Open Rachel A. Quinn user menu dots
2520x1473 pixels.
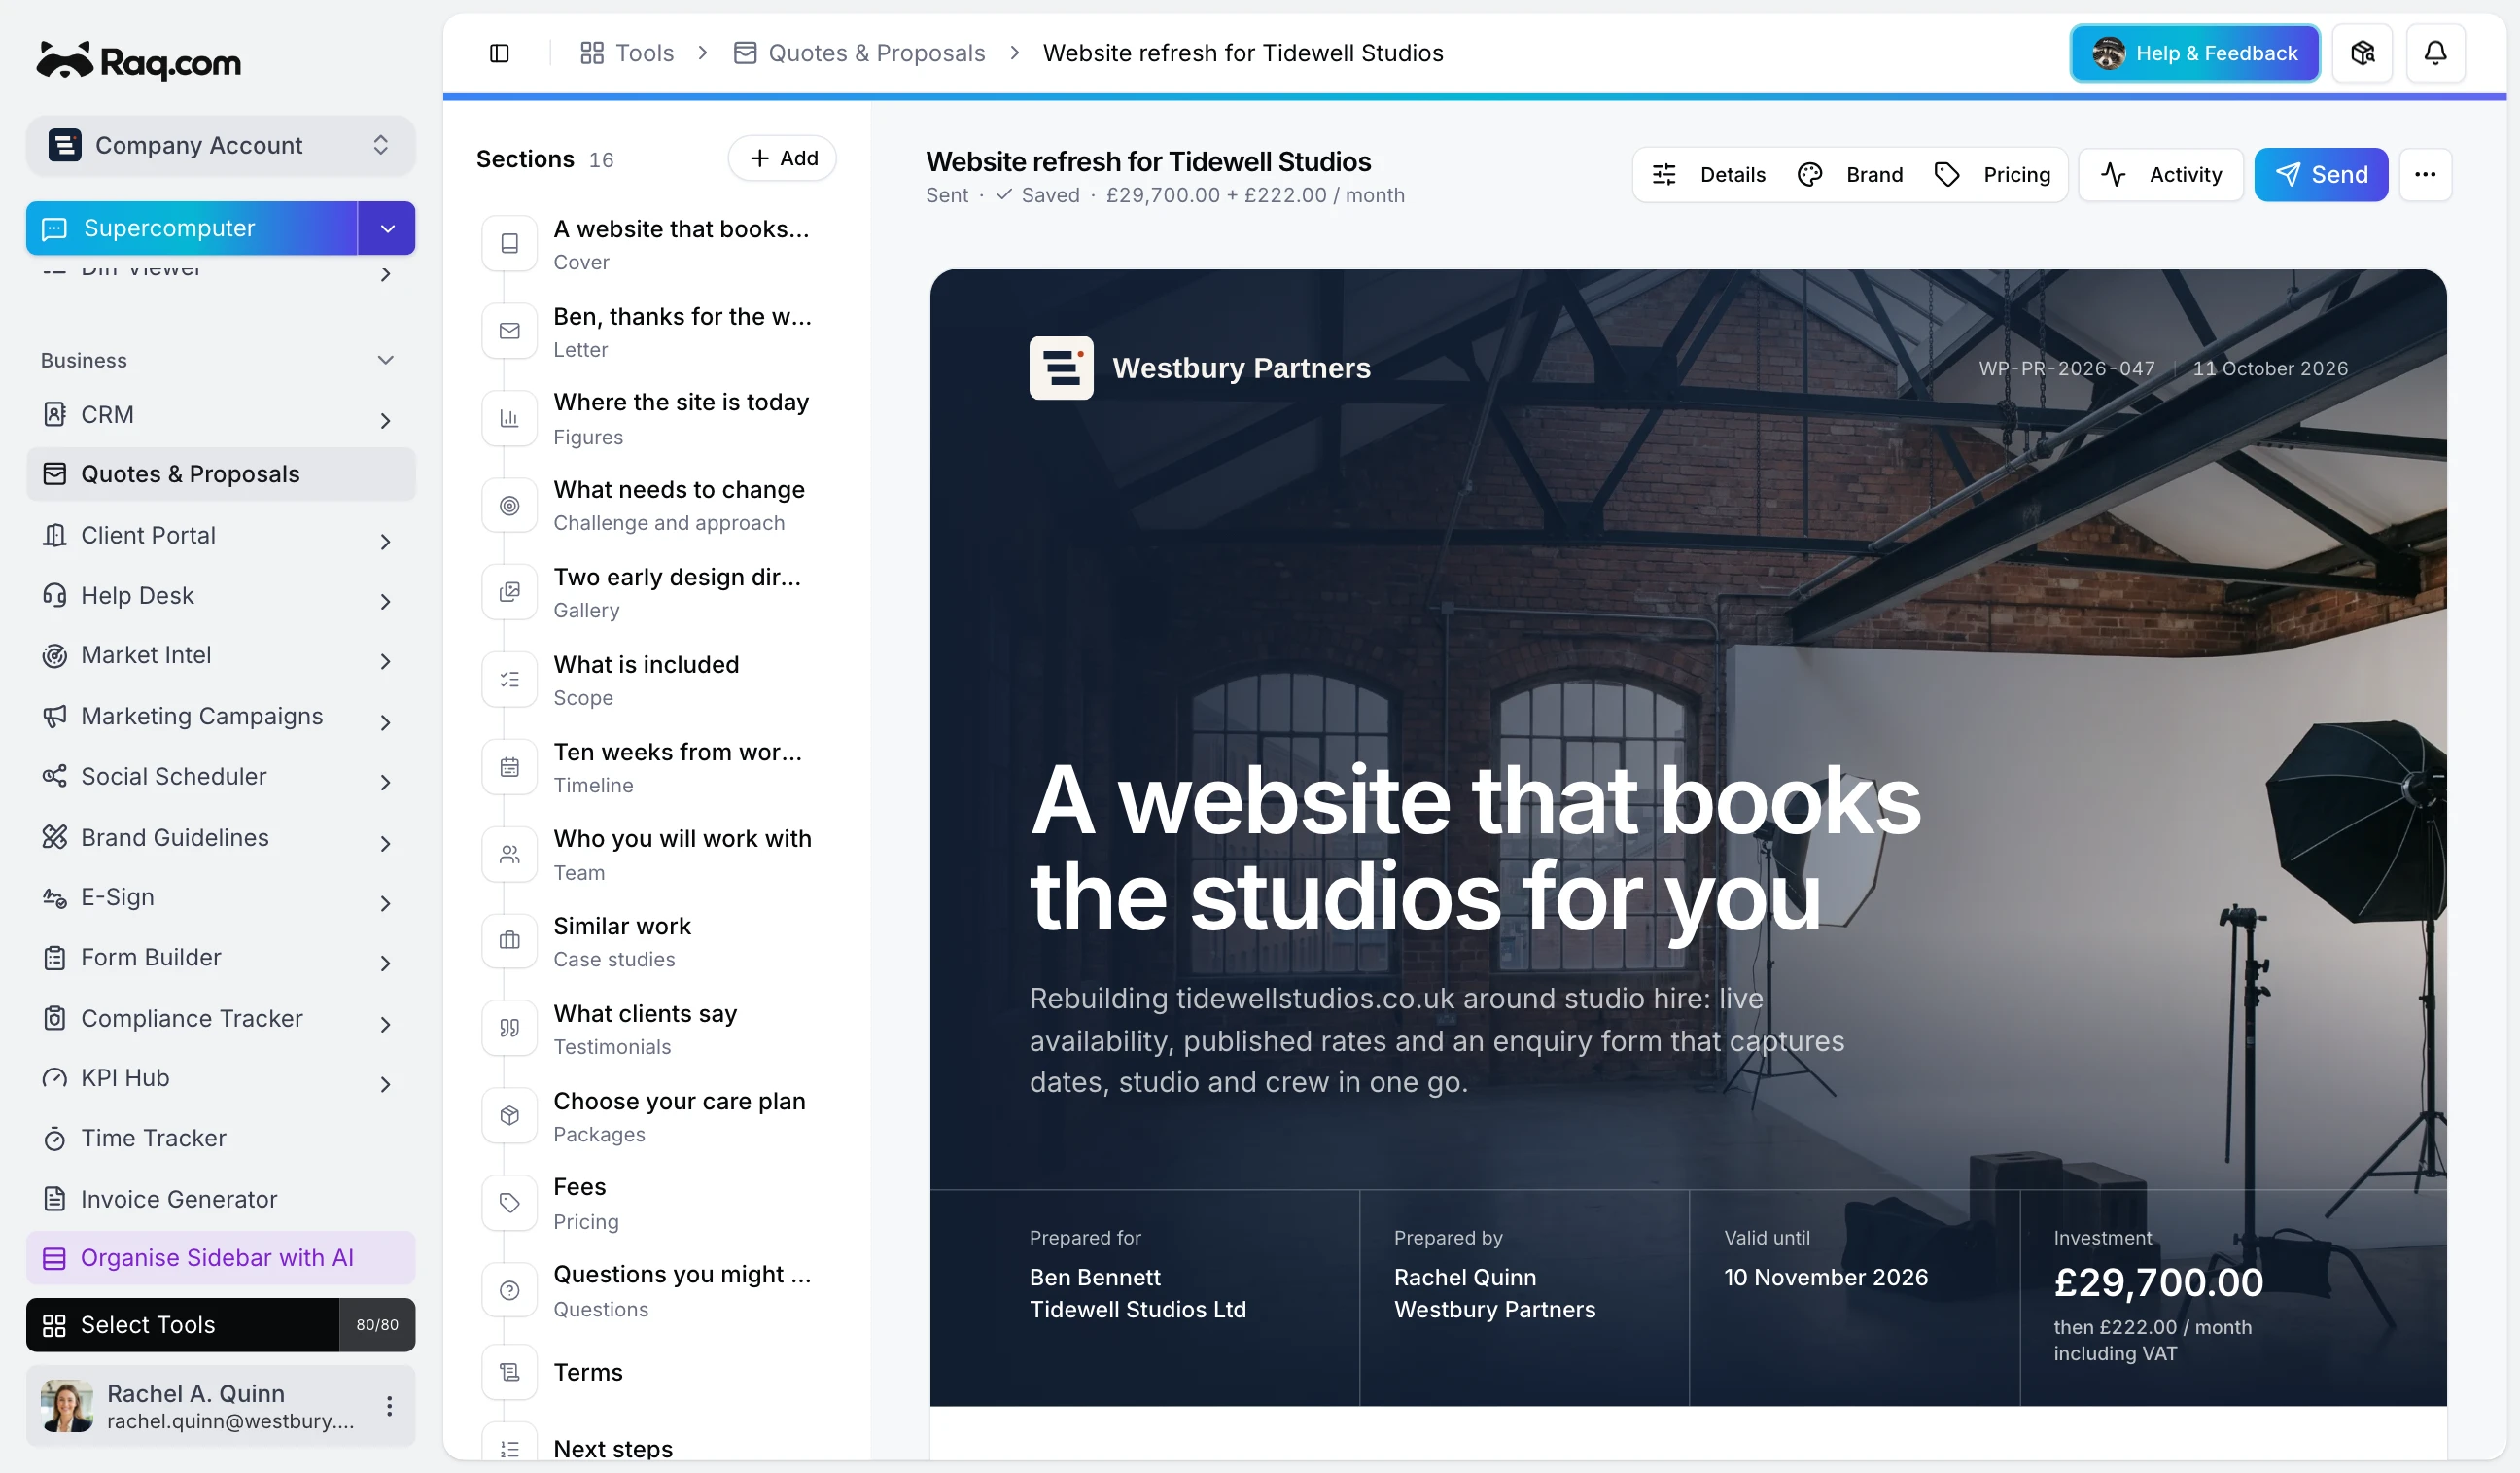click(x=389, y=1406)
